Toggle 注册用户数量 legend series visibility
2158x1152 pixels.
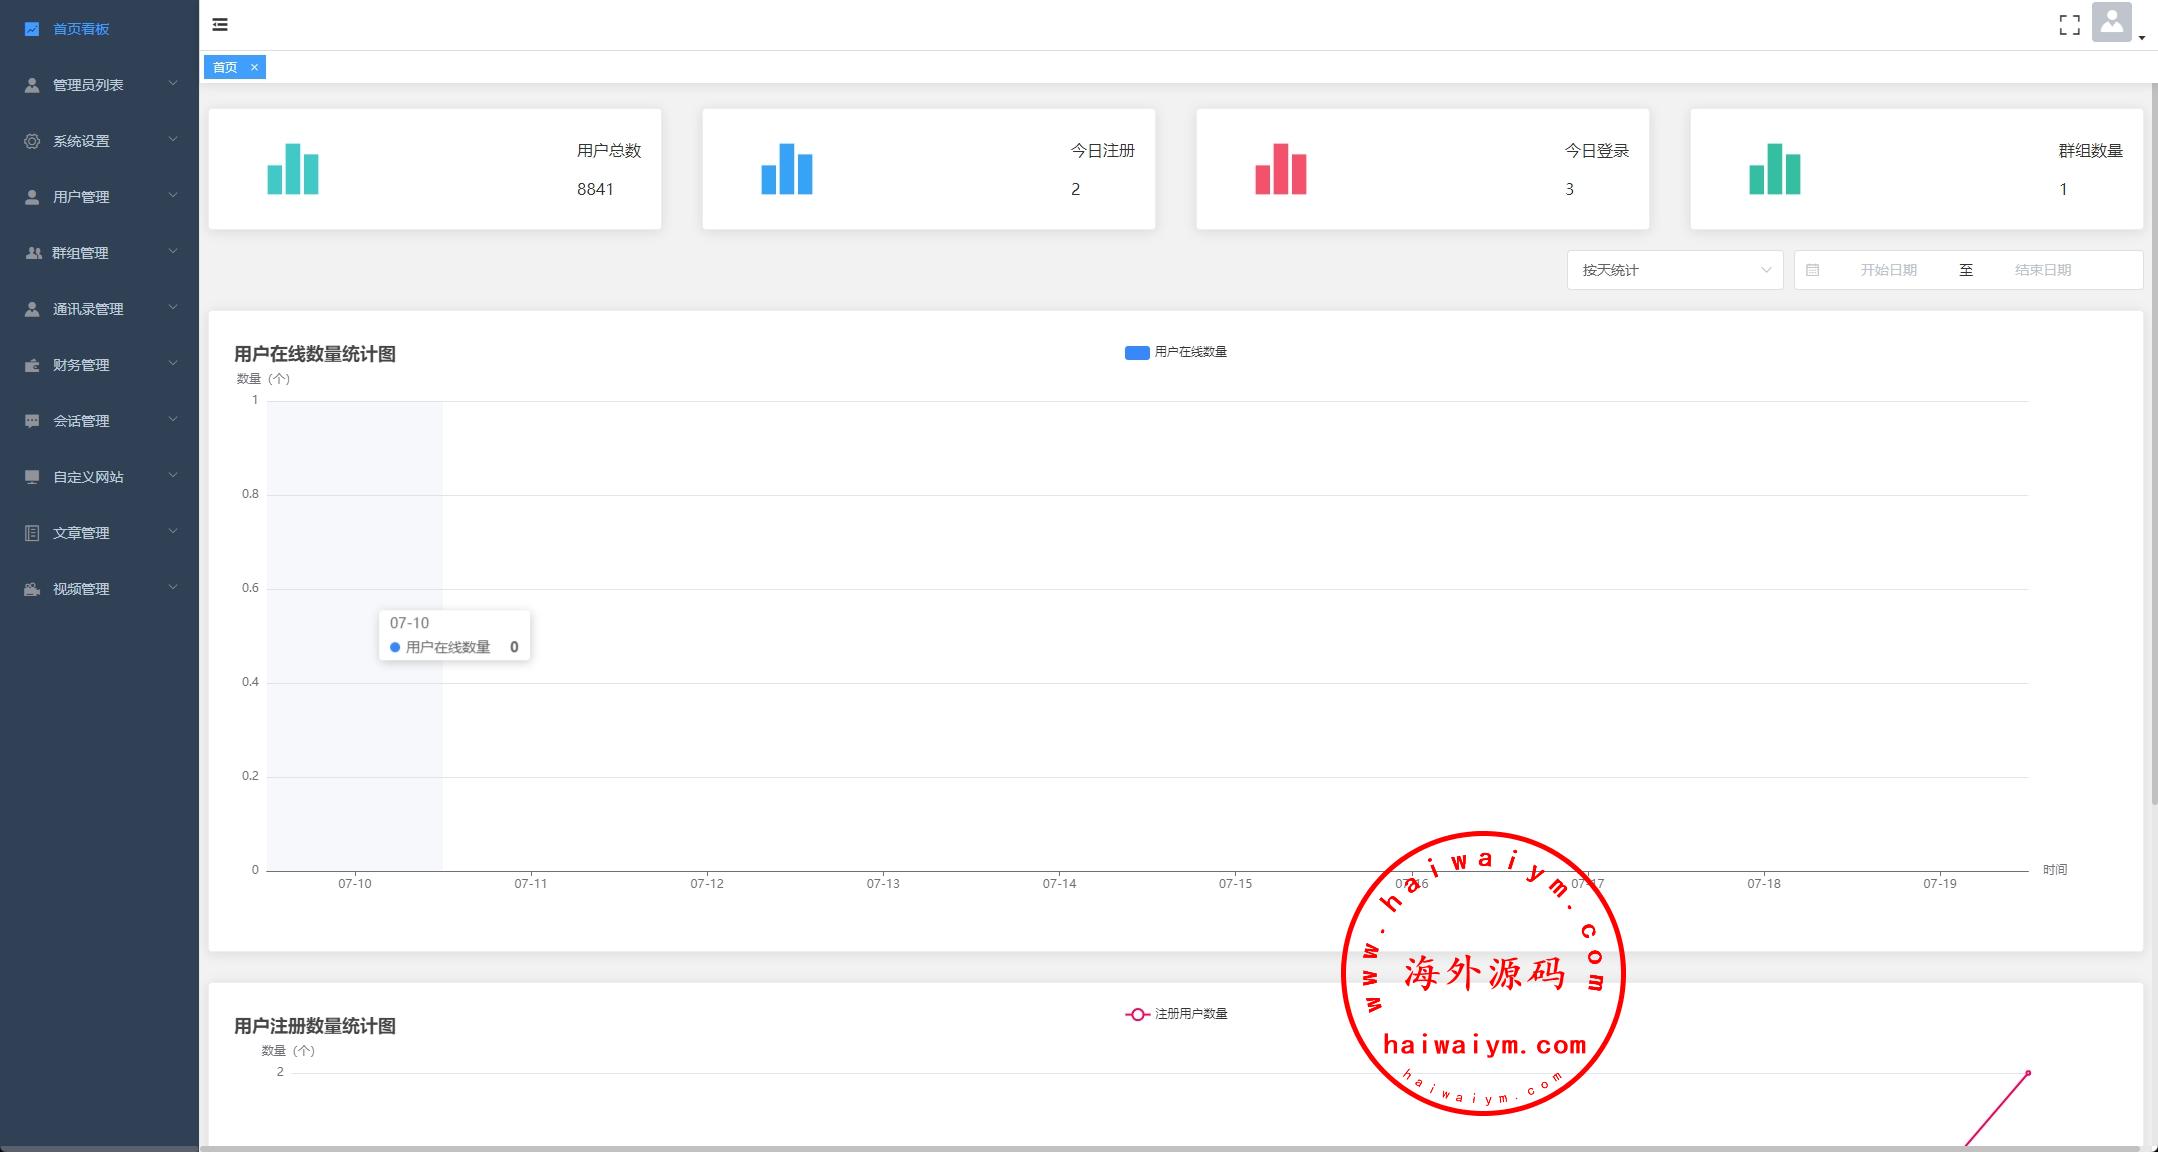point(1176,1014)
